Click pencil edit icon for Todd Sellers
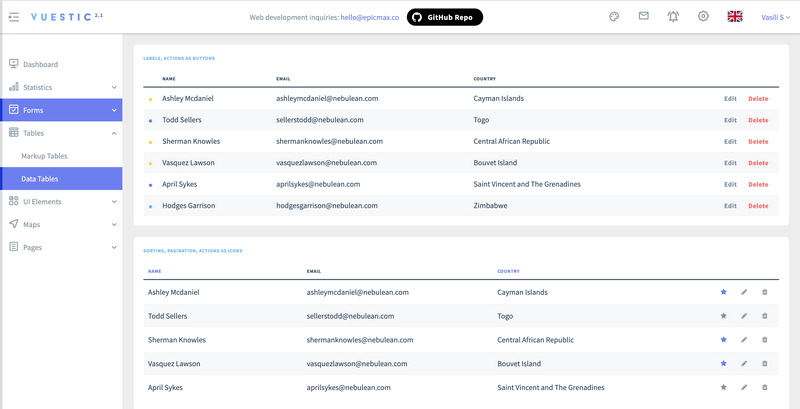This screenshot has height=409, width=800. coord(744,316)
